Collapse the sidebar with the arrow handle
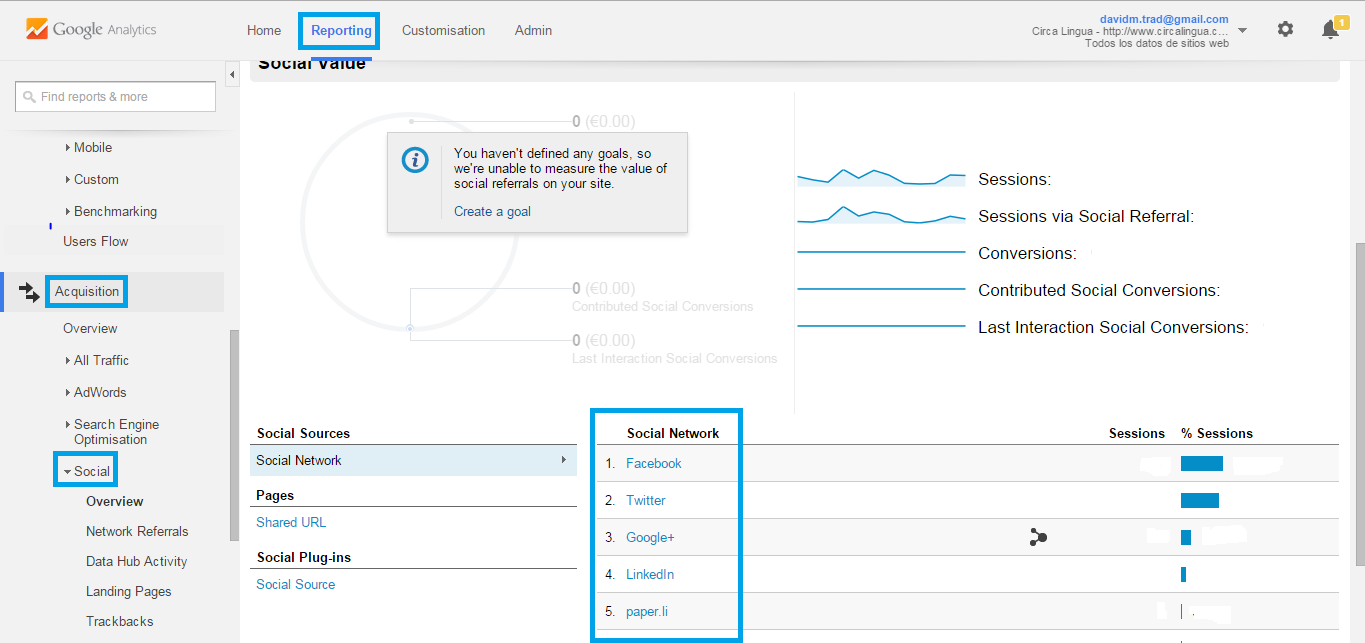 232,75
